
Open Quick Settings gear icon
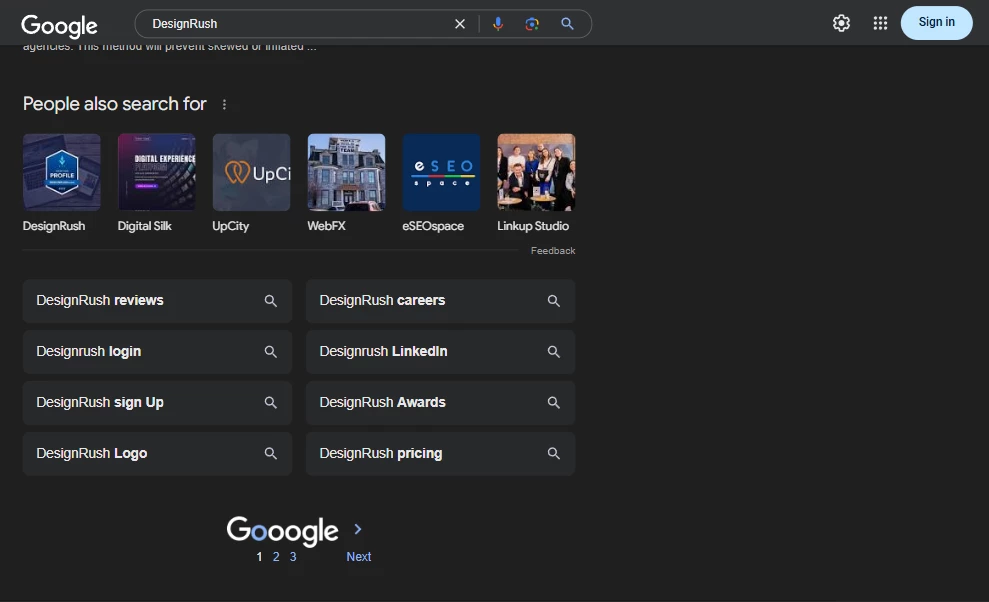pyautogui.click(x=841, y=23)
